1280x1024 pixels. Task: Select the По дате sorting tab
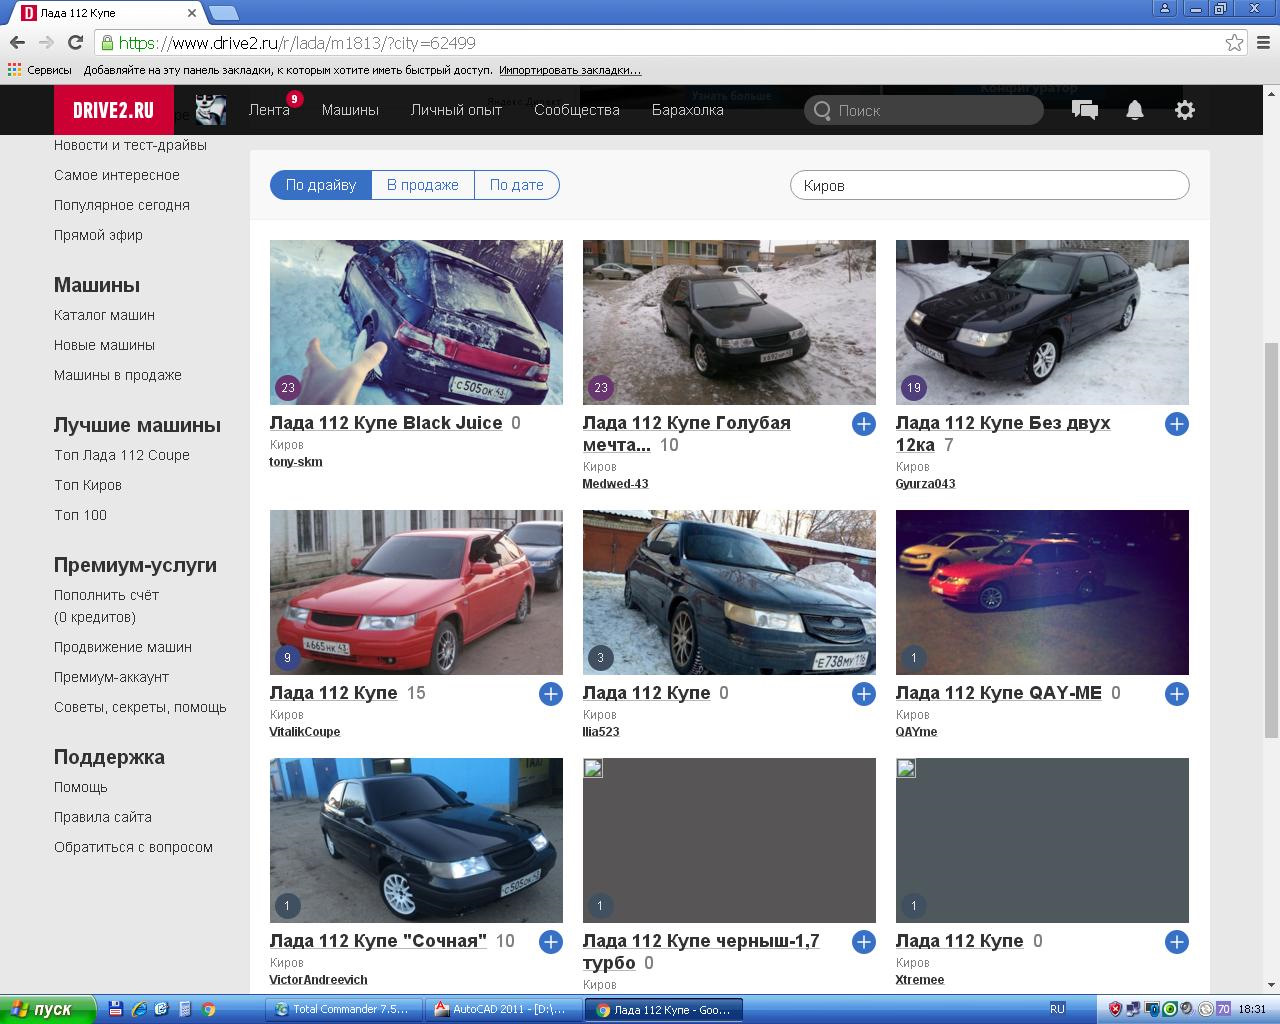[517, 185]
